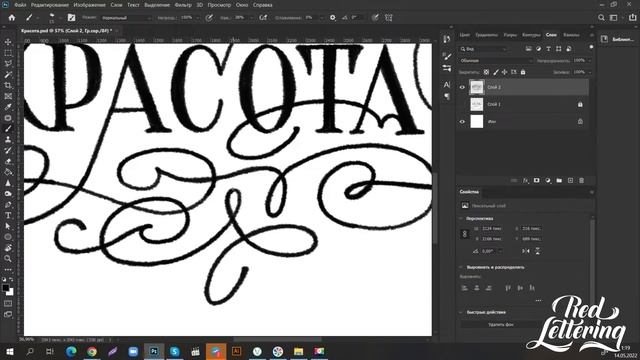Create new group folder icon
The height and width of the screenshot is (360, 640).
[x=559, y=180]
